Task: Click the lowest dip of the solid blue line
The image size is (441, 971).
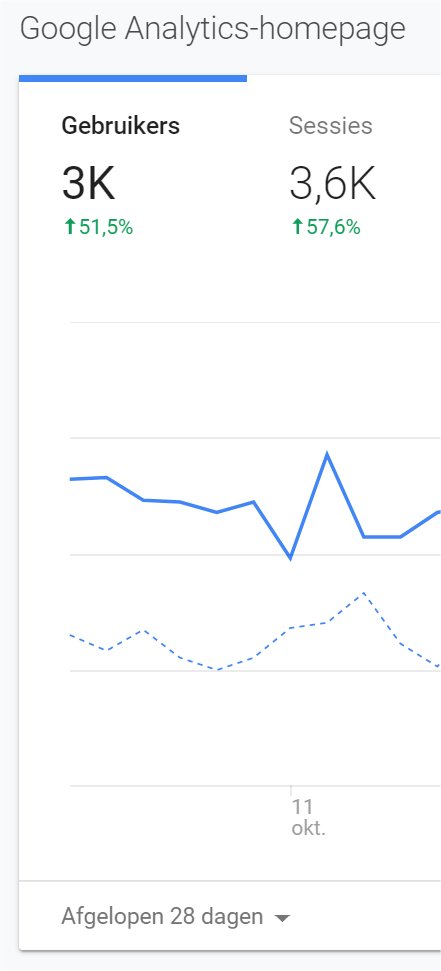Action: point(290,558)
